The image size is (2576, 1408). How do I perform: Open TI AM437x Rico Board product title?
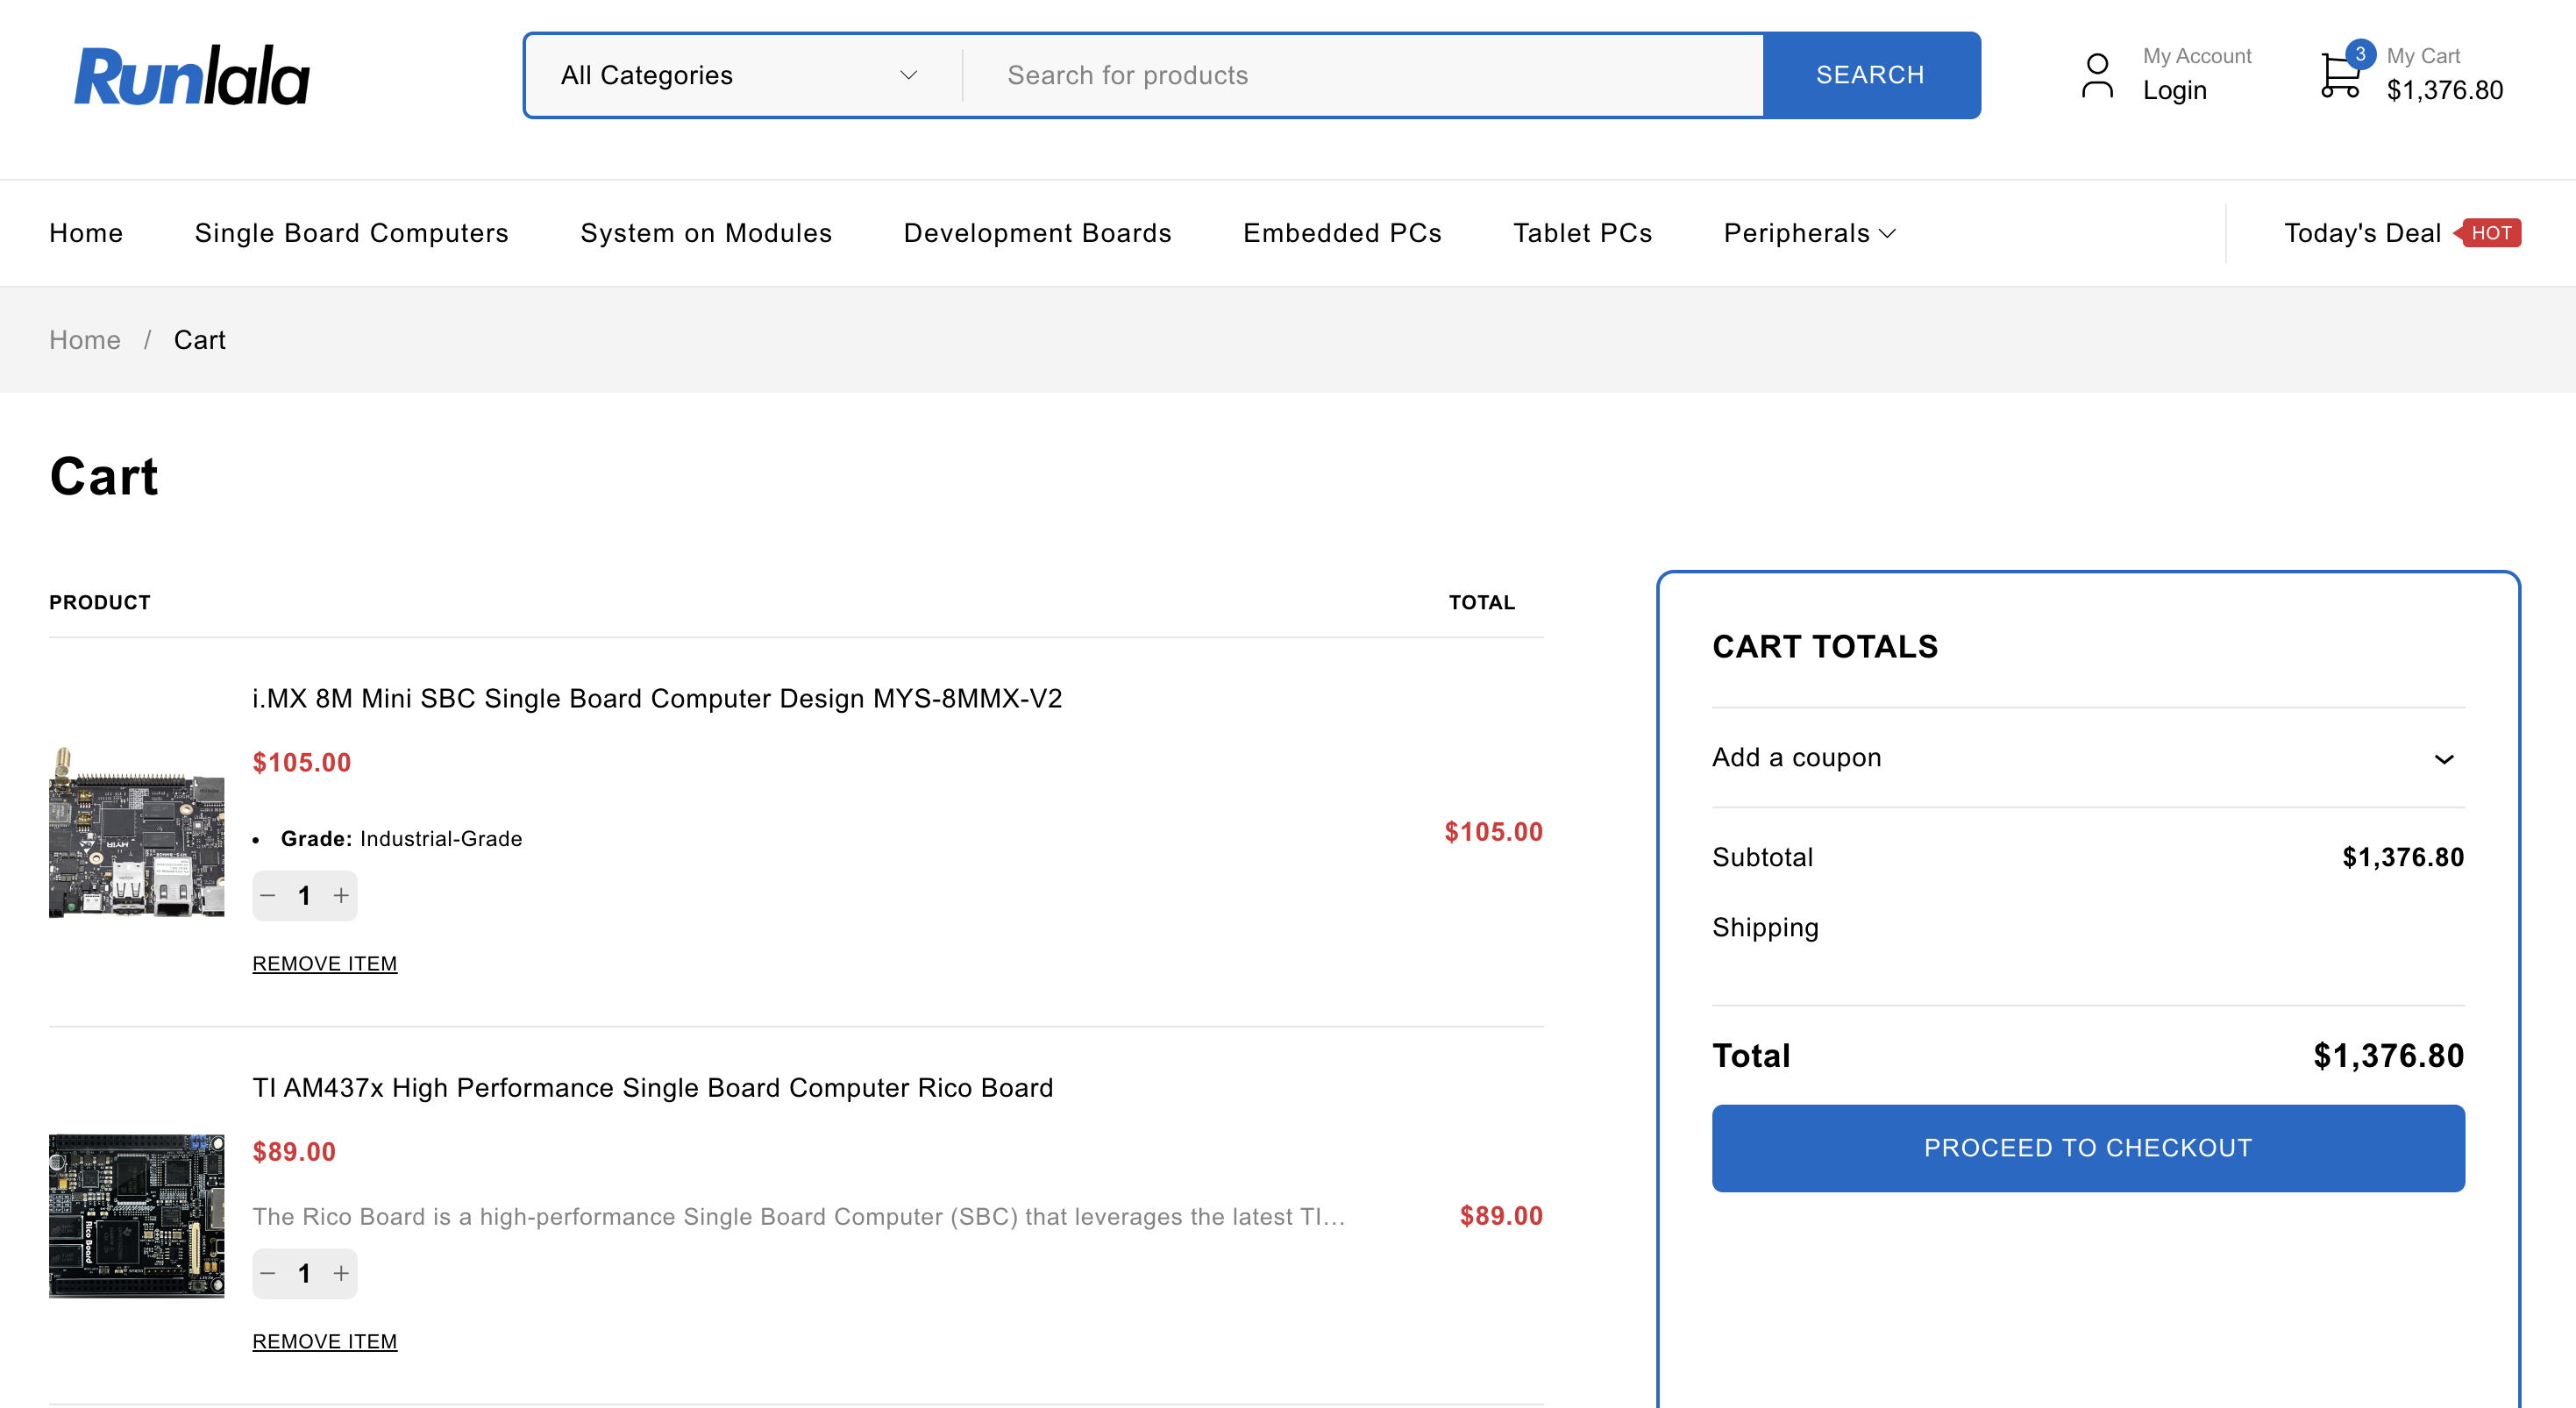point(652,1088)
